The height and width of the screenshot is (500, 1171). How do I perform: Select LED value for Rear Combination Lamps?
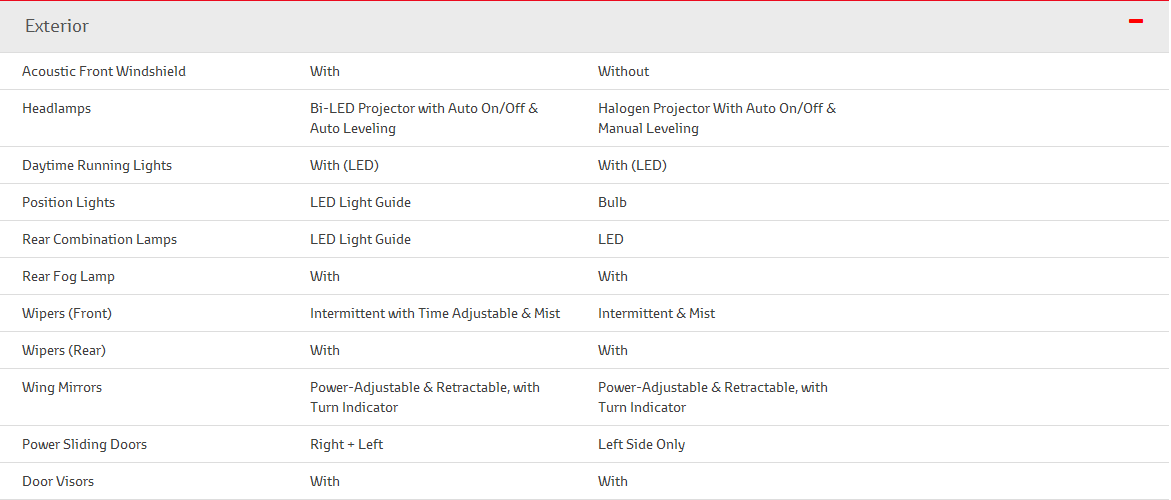[x=611, y=240]
